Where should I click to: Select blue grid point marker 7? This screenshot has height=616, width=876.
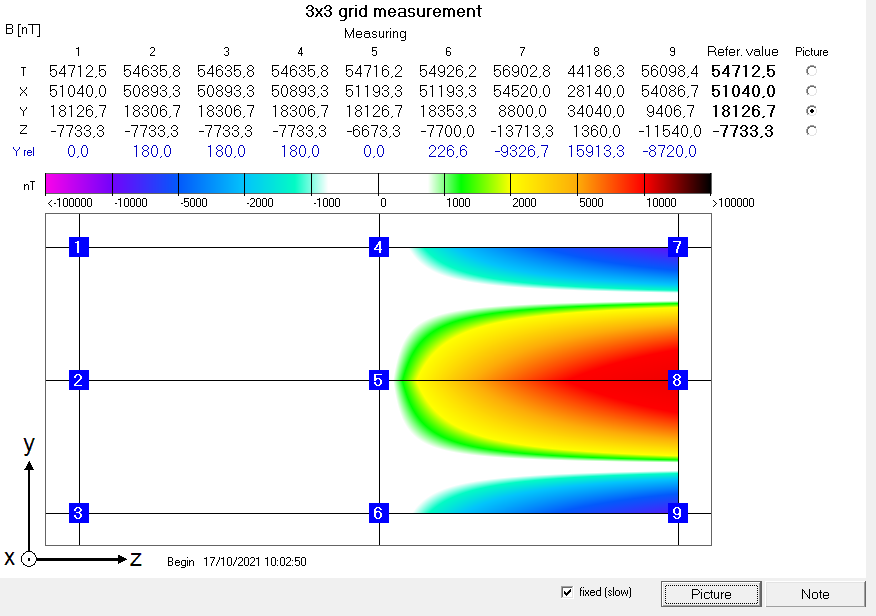tap(678, 247)
